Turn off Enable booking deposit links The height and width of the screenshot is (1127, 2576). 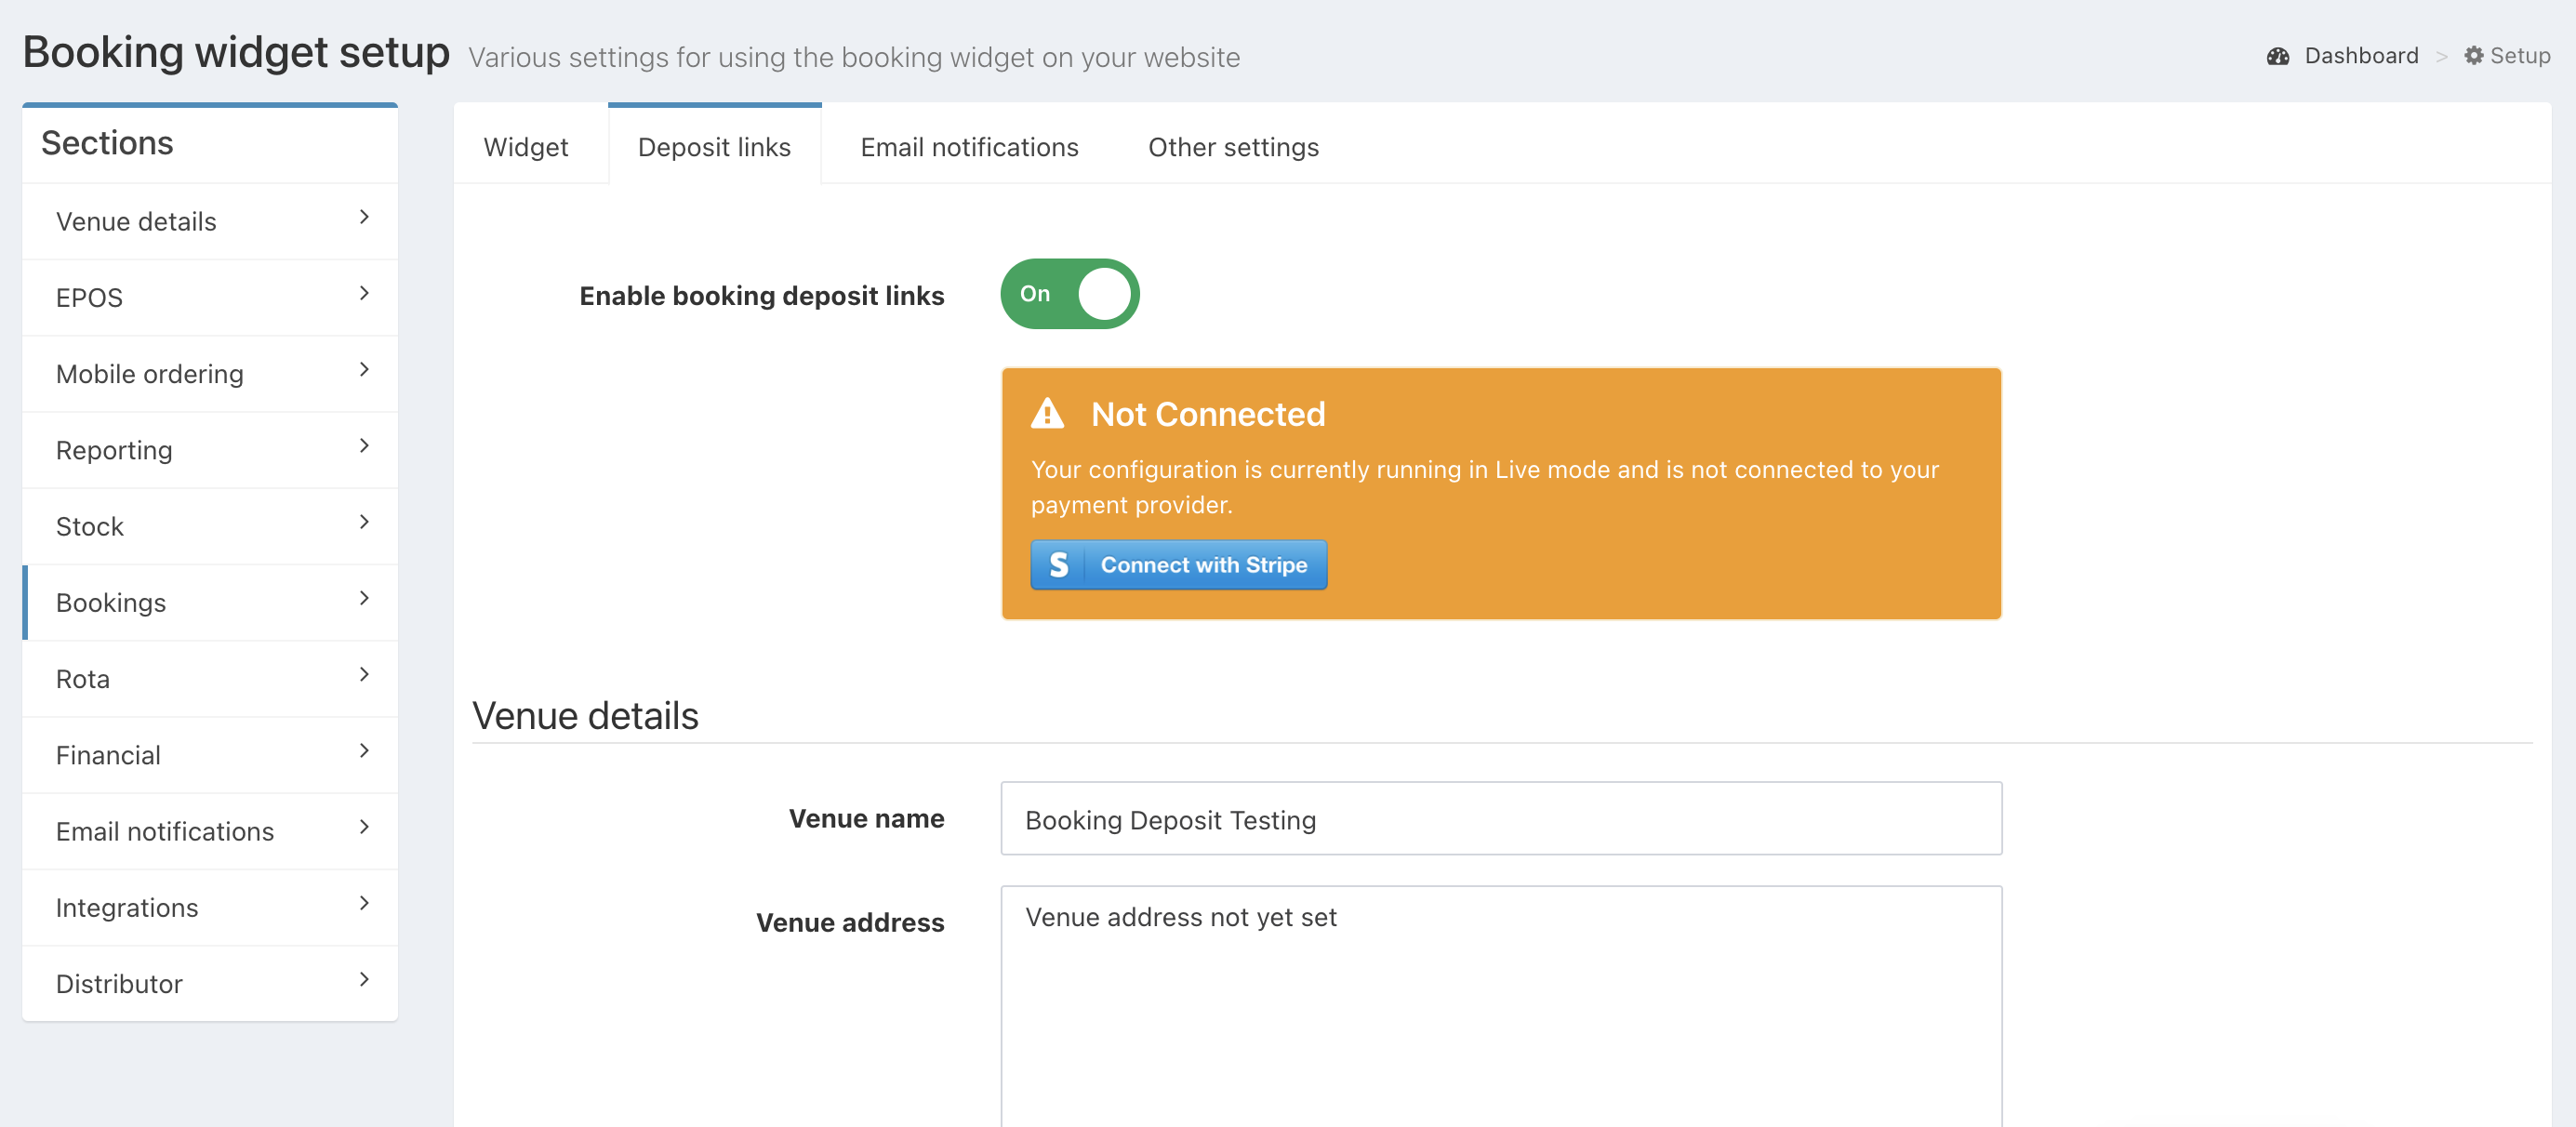(1069, 294)
